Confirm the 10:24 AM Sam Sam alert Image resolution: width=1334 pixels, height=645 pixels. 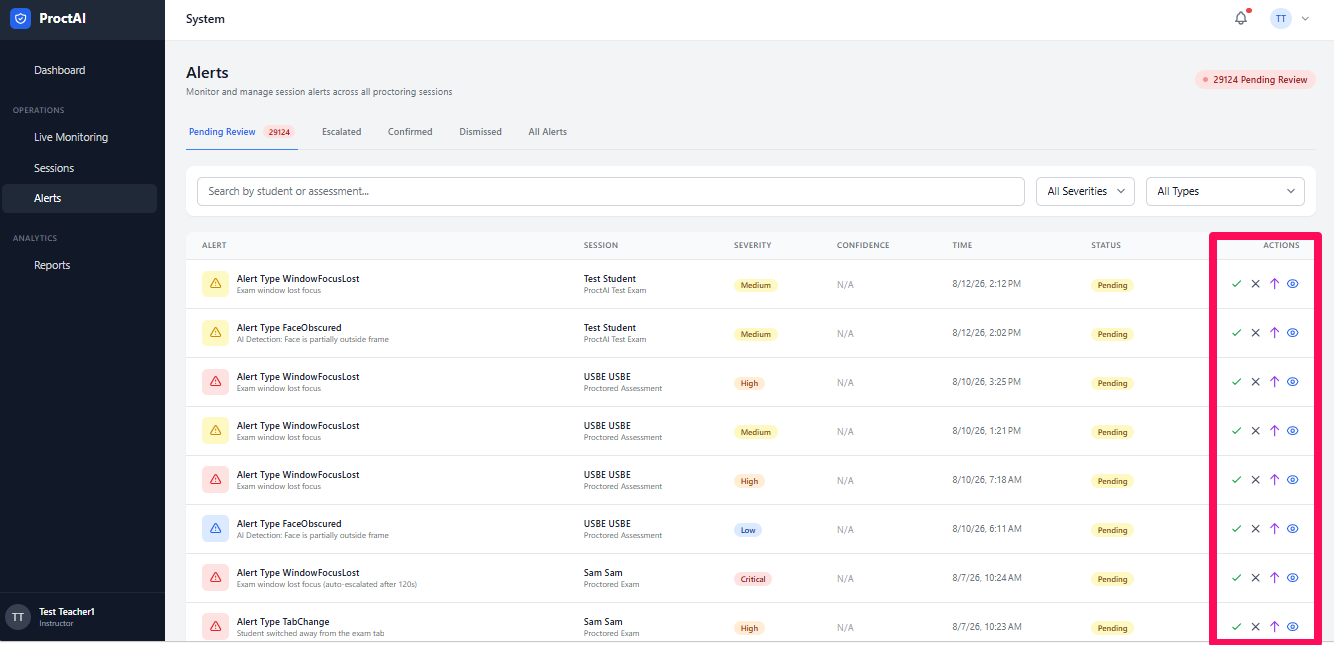point(1236,578)
